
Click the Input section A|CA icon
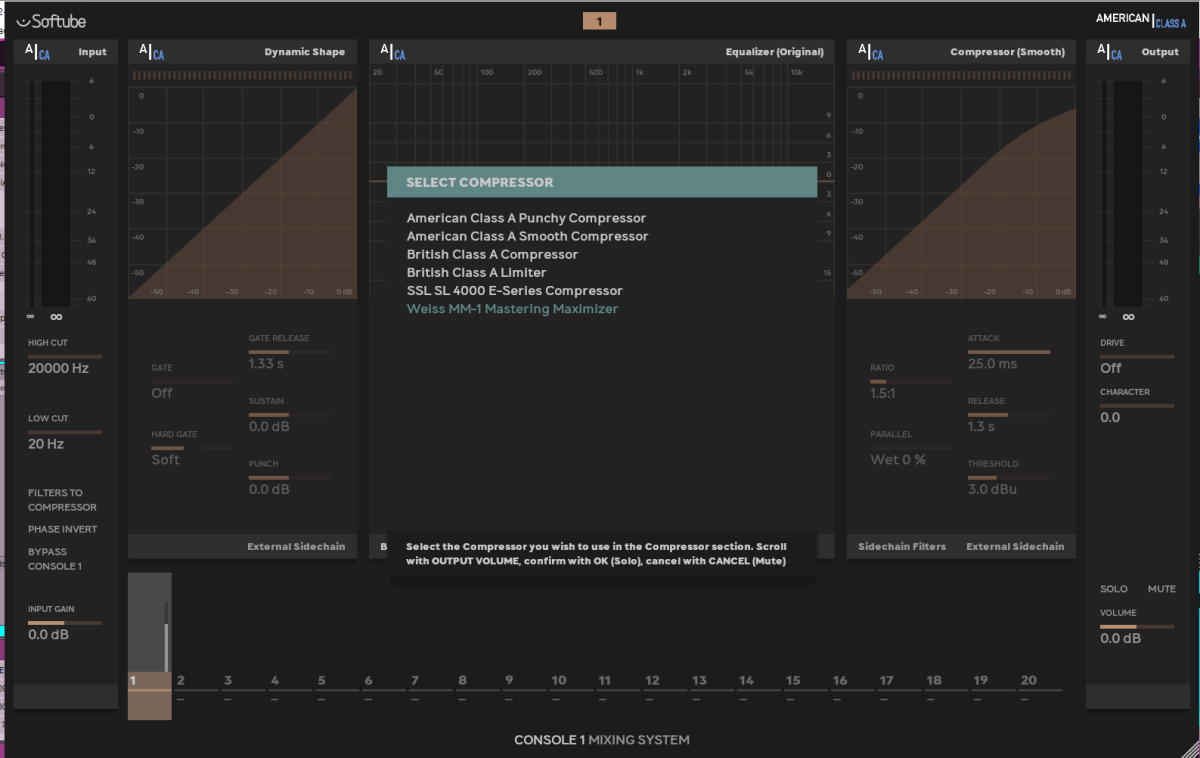tap(38, 52)
